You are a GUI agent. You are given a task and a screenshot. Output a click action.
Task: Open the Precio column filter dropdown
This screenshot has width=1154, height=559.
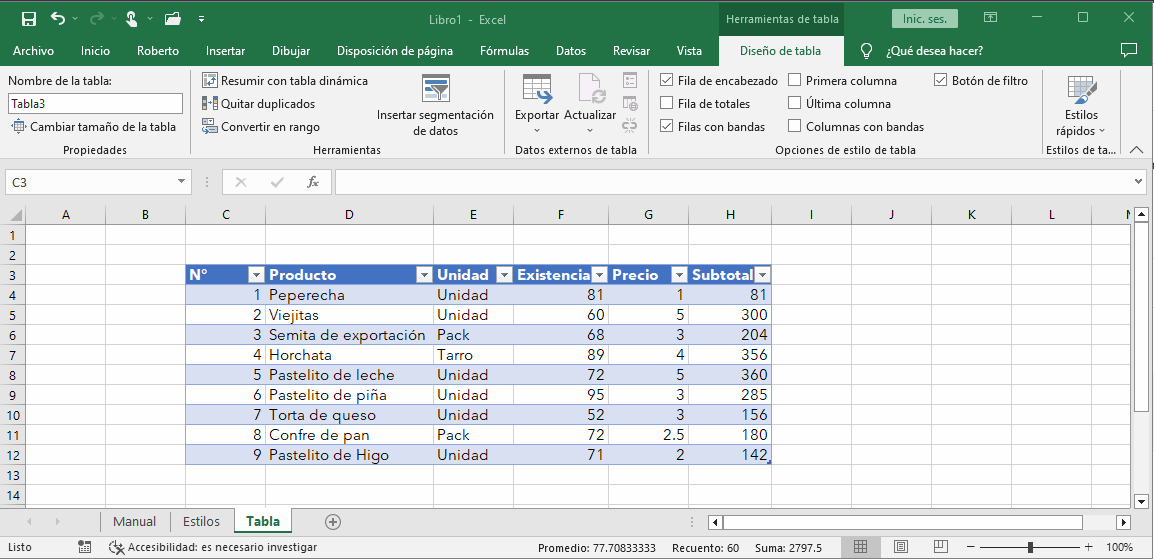point(679,275)
